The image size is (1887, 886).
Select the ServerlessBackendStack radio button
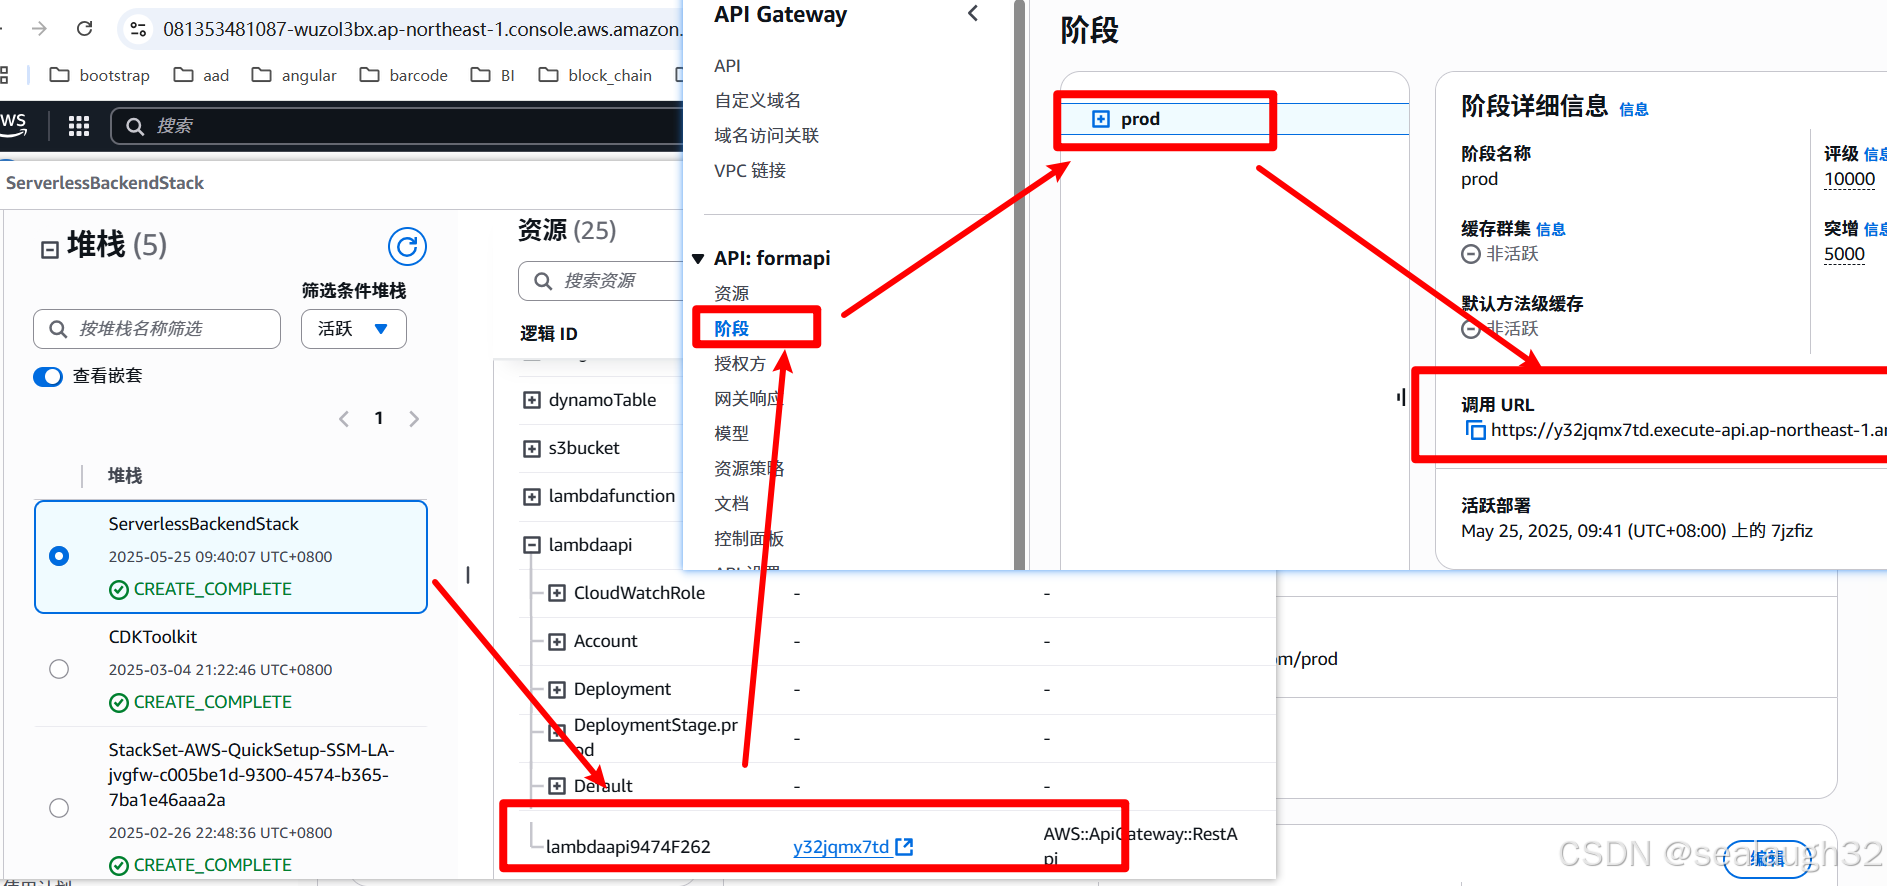click(59, 556)
